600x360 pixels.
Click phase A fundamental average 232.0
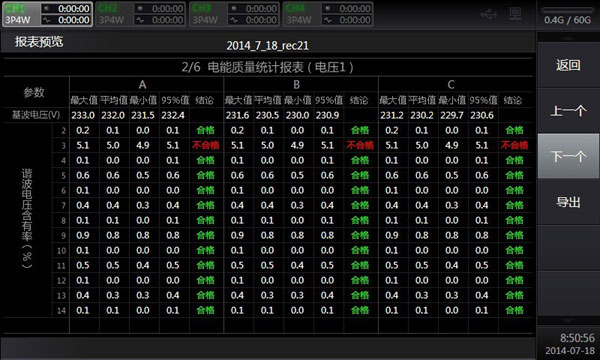pyautogui.click(x=113, y=115)
